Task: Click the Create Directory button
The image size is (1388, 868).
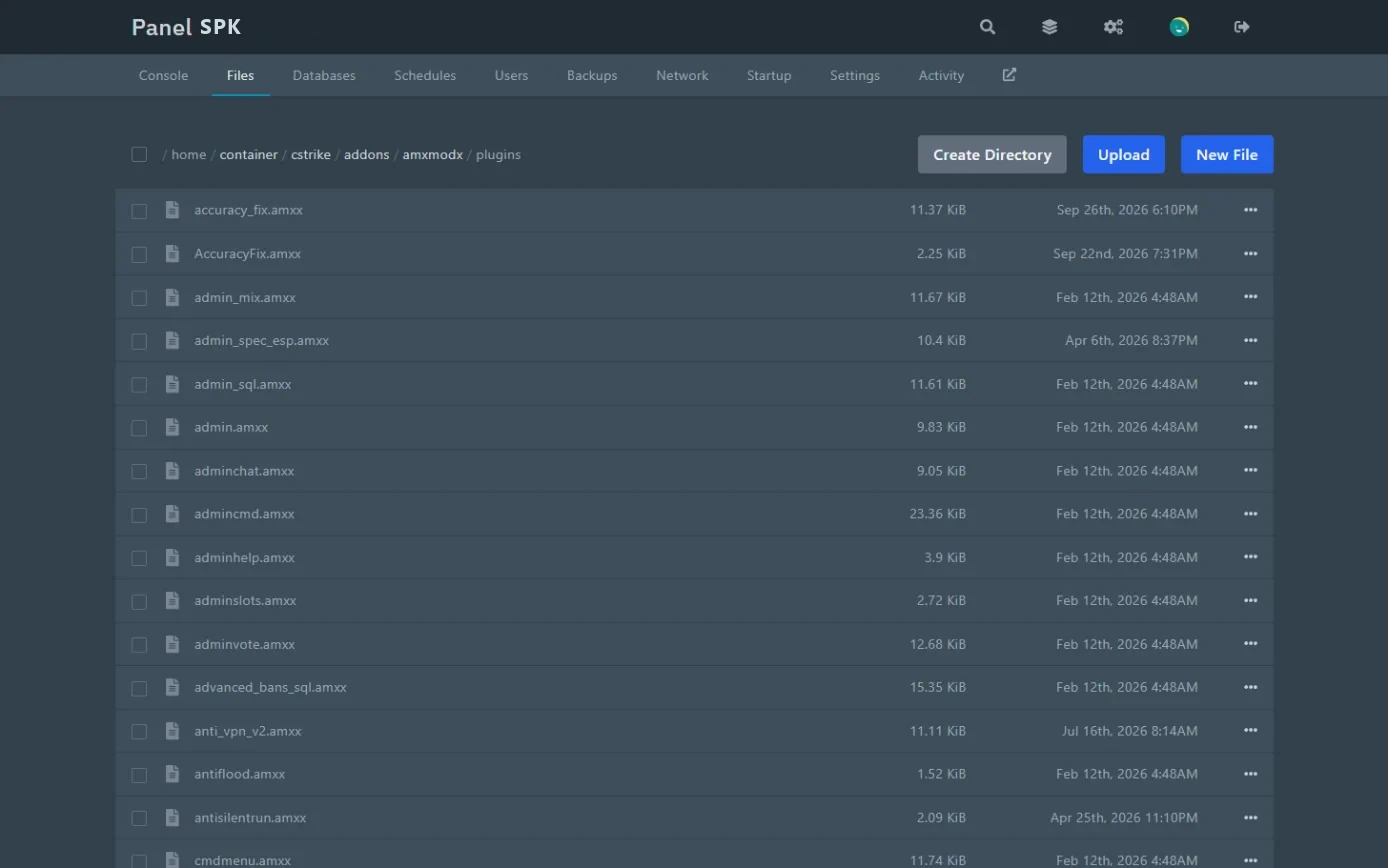Action: (992, 155)
